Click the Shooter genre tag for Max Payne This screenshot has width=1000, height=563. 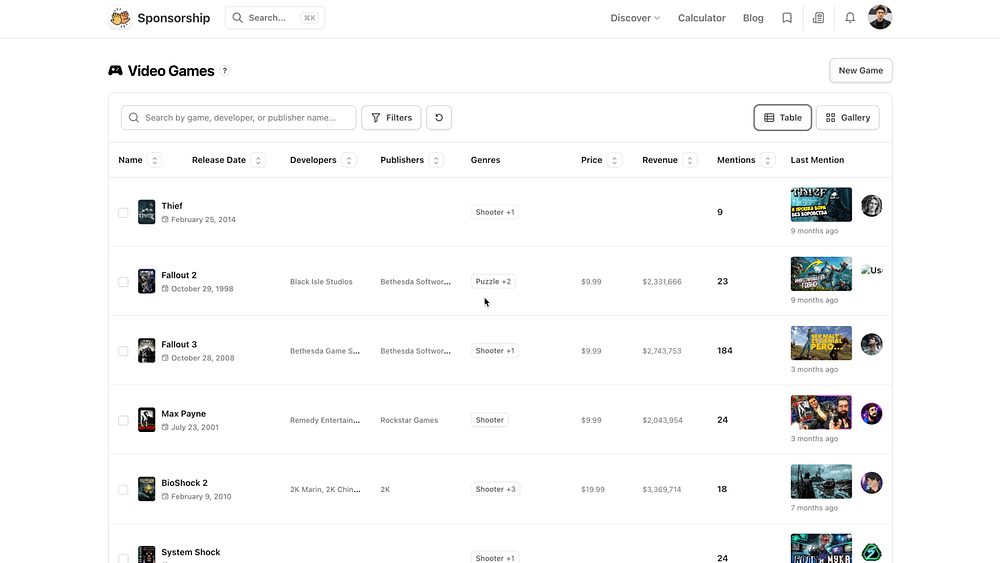point(489,420)
